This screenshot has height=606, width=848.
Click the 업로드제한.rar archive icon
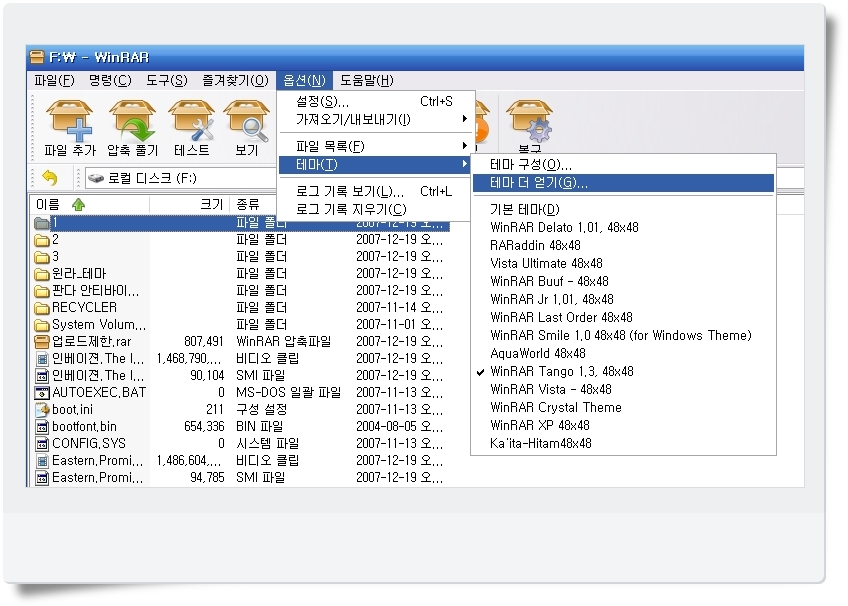(42, 342)
